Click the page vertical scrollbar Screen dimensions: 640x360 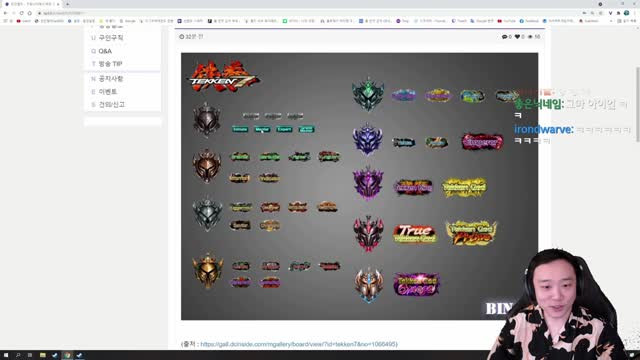point(638,104)
